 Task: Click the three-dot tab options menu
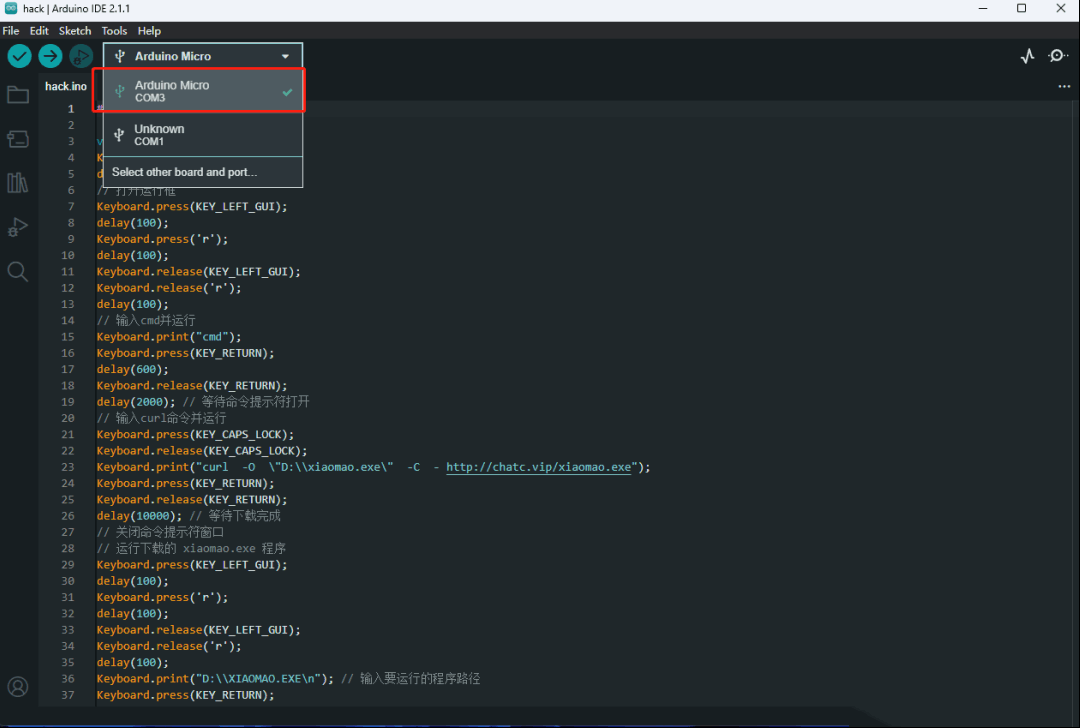tap(1064, 86)
